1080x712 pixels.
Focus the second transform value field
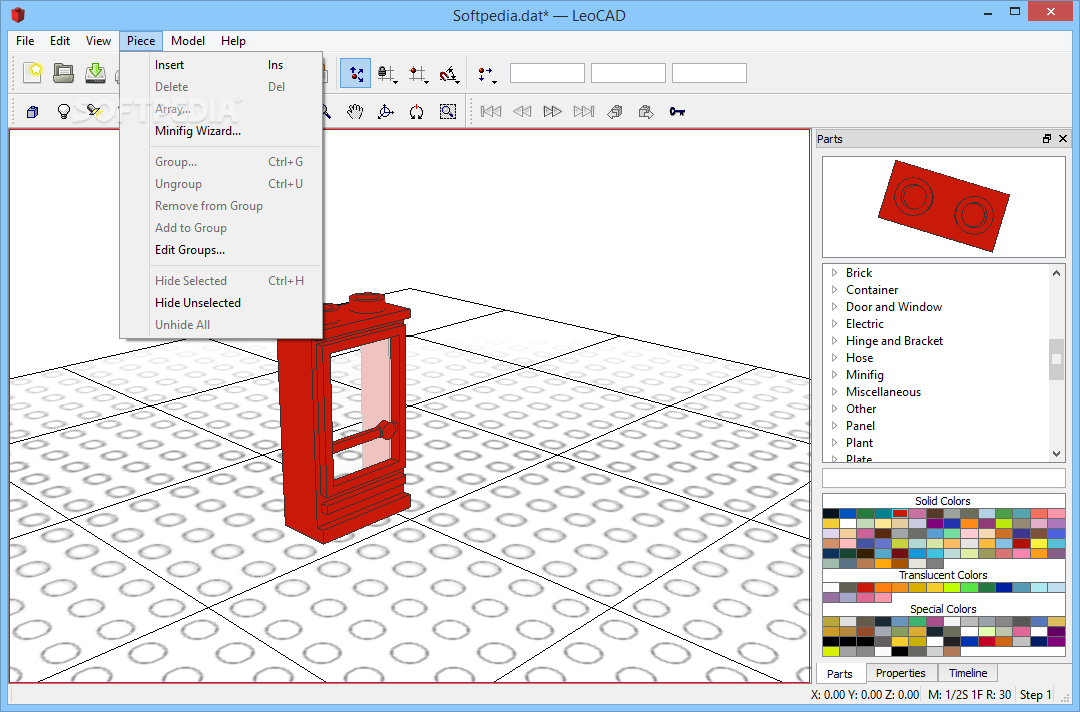628,73
